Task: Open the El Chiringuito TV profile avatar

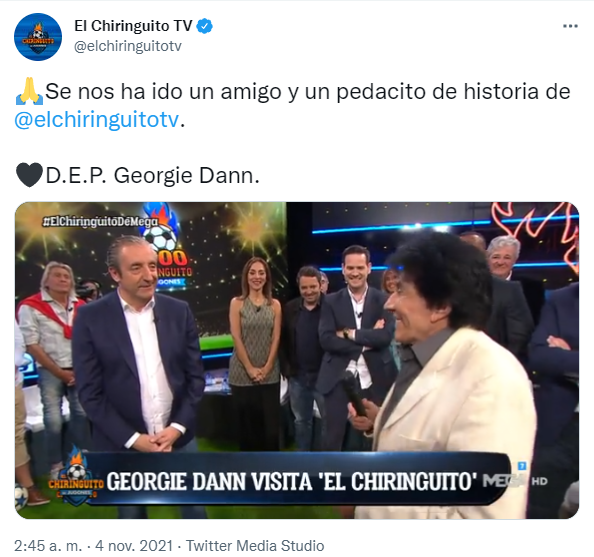Action: coord(38,37)
